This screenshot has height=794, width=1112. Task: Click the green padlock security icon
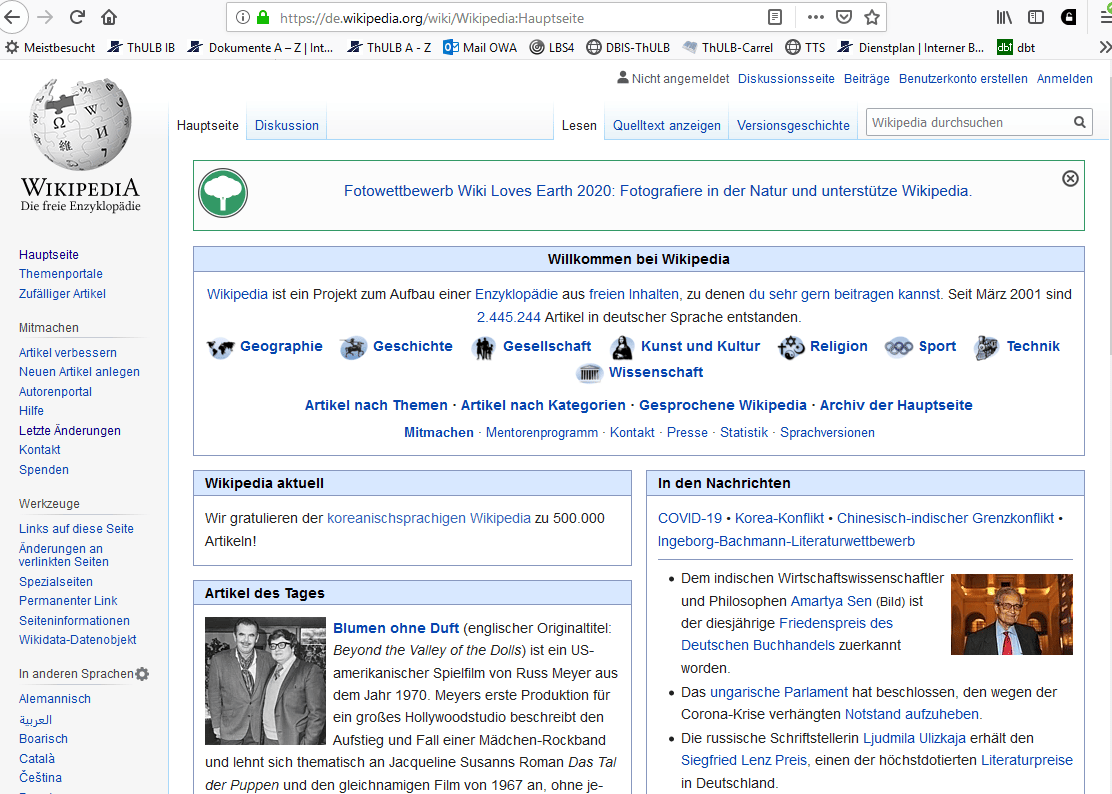click(263, 17)
